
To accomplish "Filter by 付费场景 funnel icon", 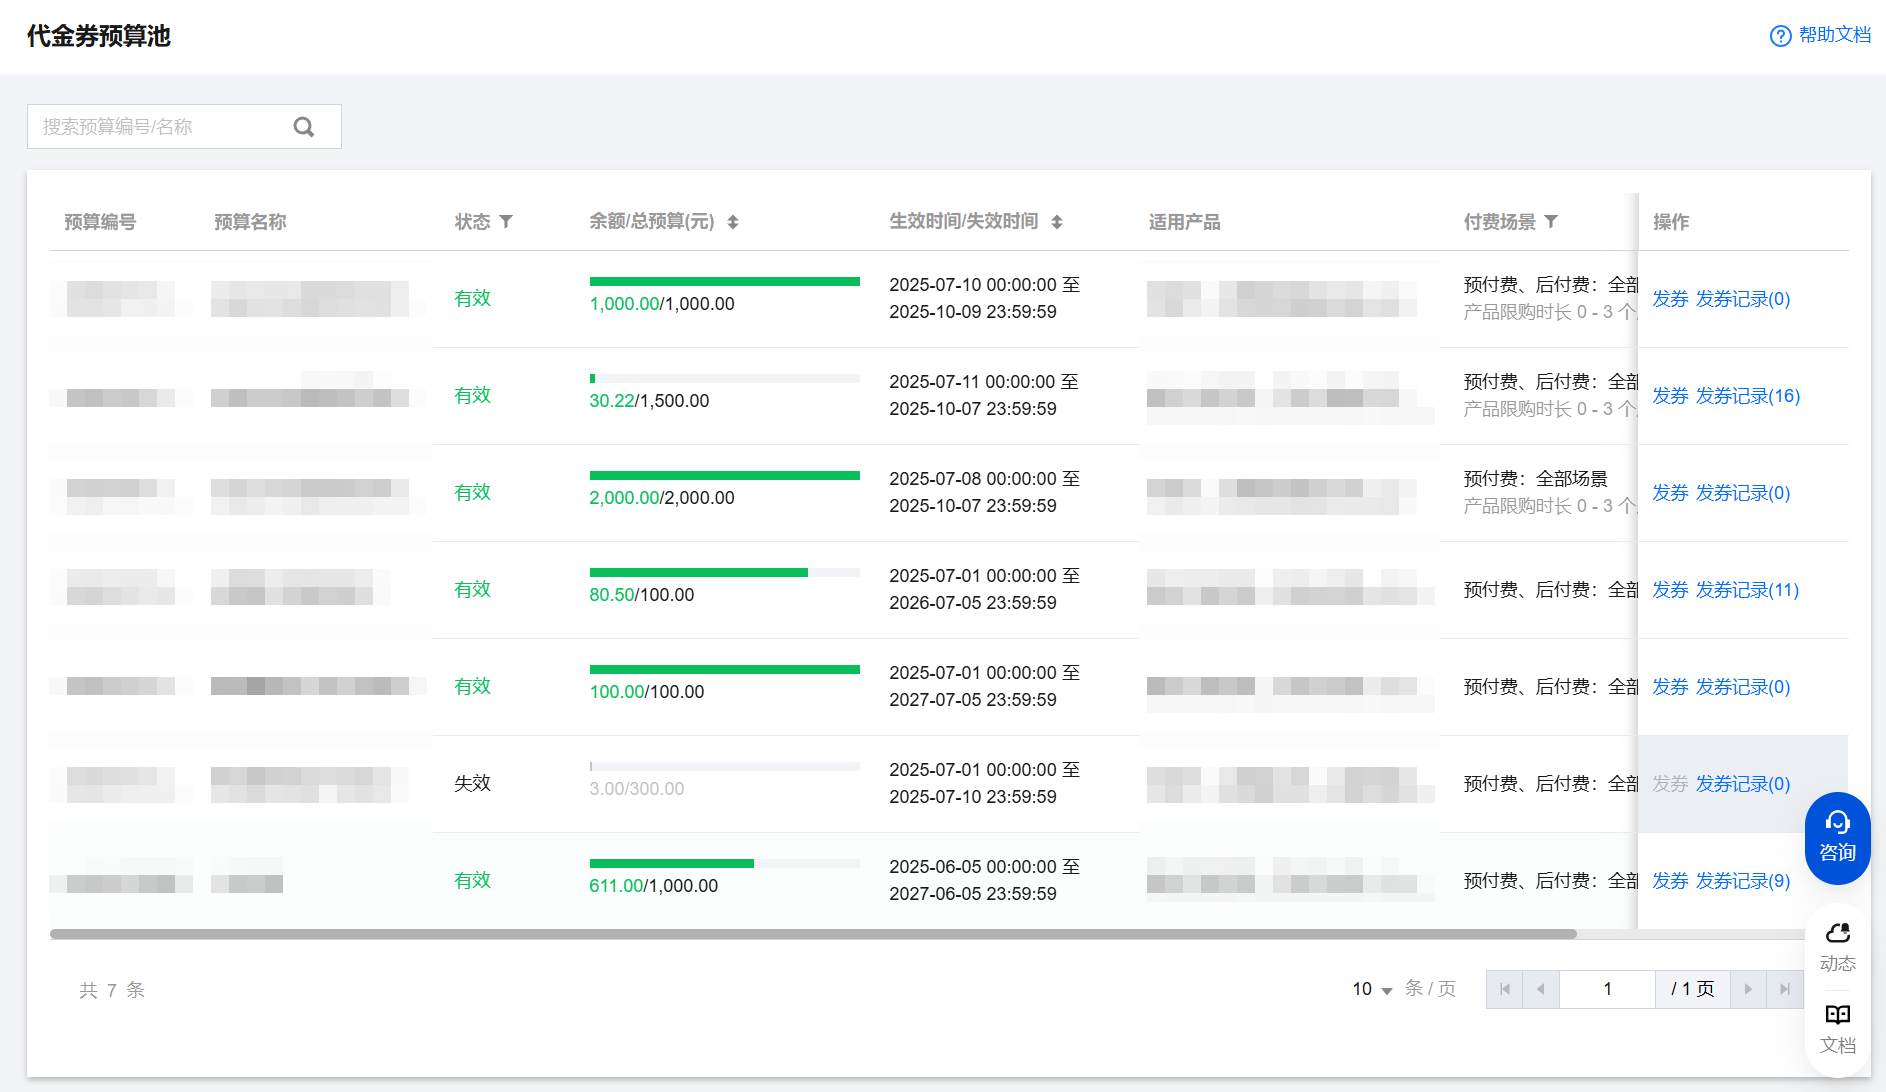I will point(1551,221).
